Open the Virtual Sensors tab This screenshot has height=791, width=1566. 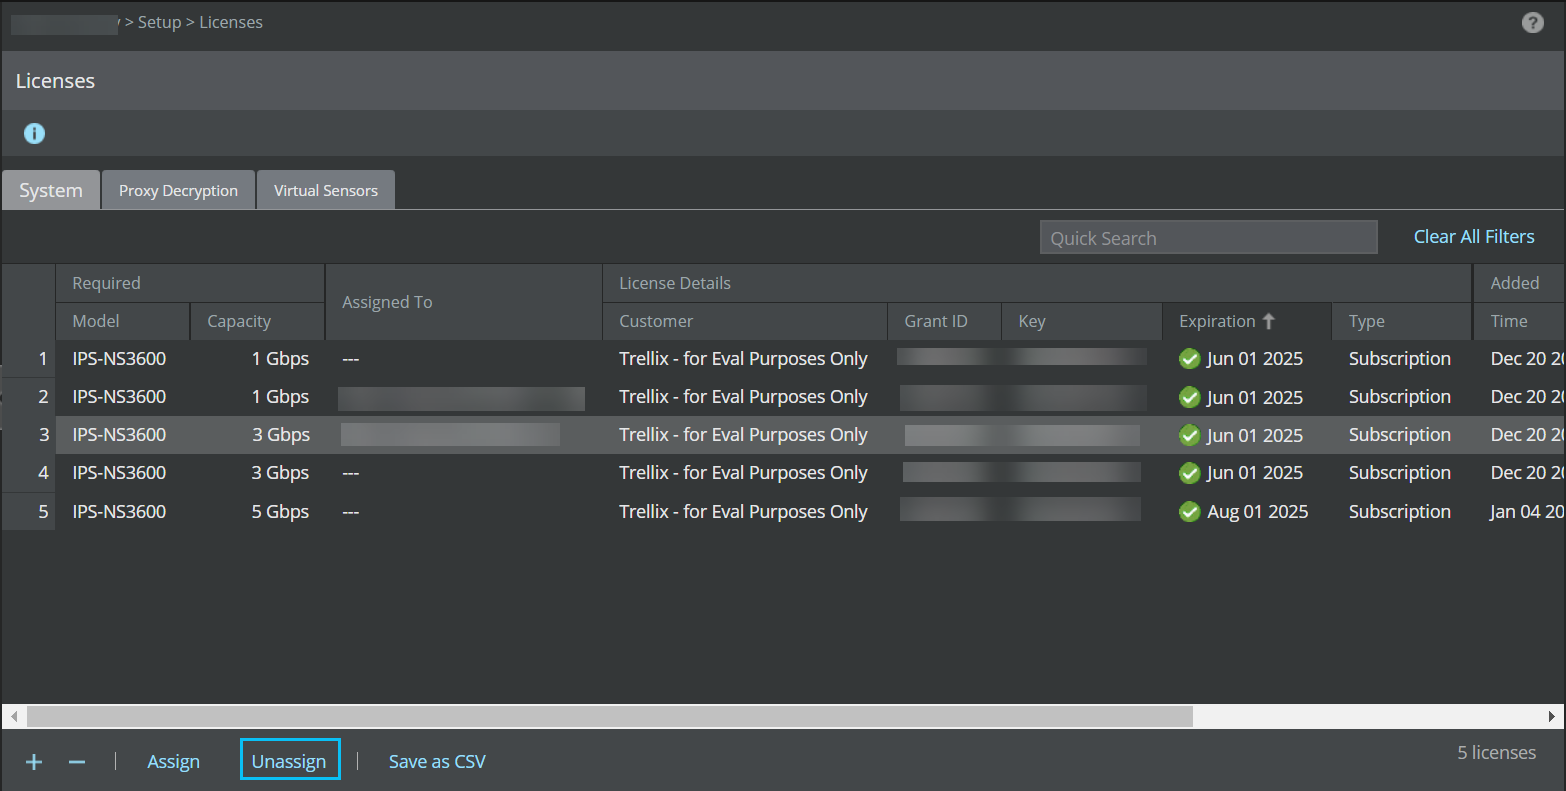tap(326, 190)
